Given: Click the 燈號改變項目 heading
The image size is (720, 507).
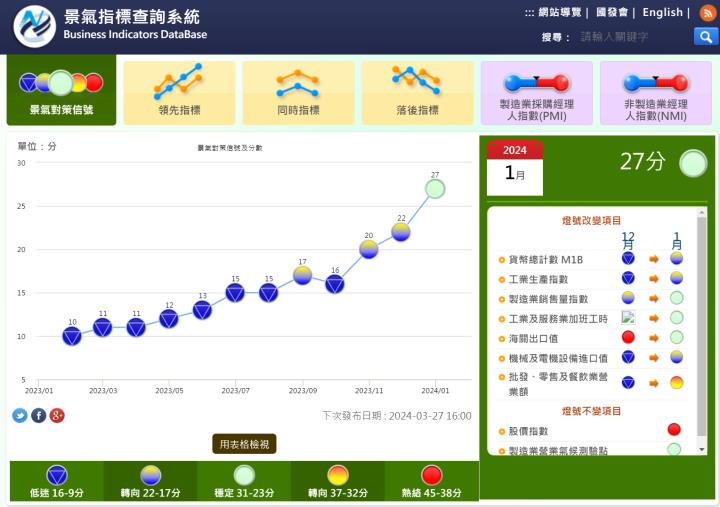Looking at the screenshot, I should 591,220.
